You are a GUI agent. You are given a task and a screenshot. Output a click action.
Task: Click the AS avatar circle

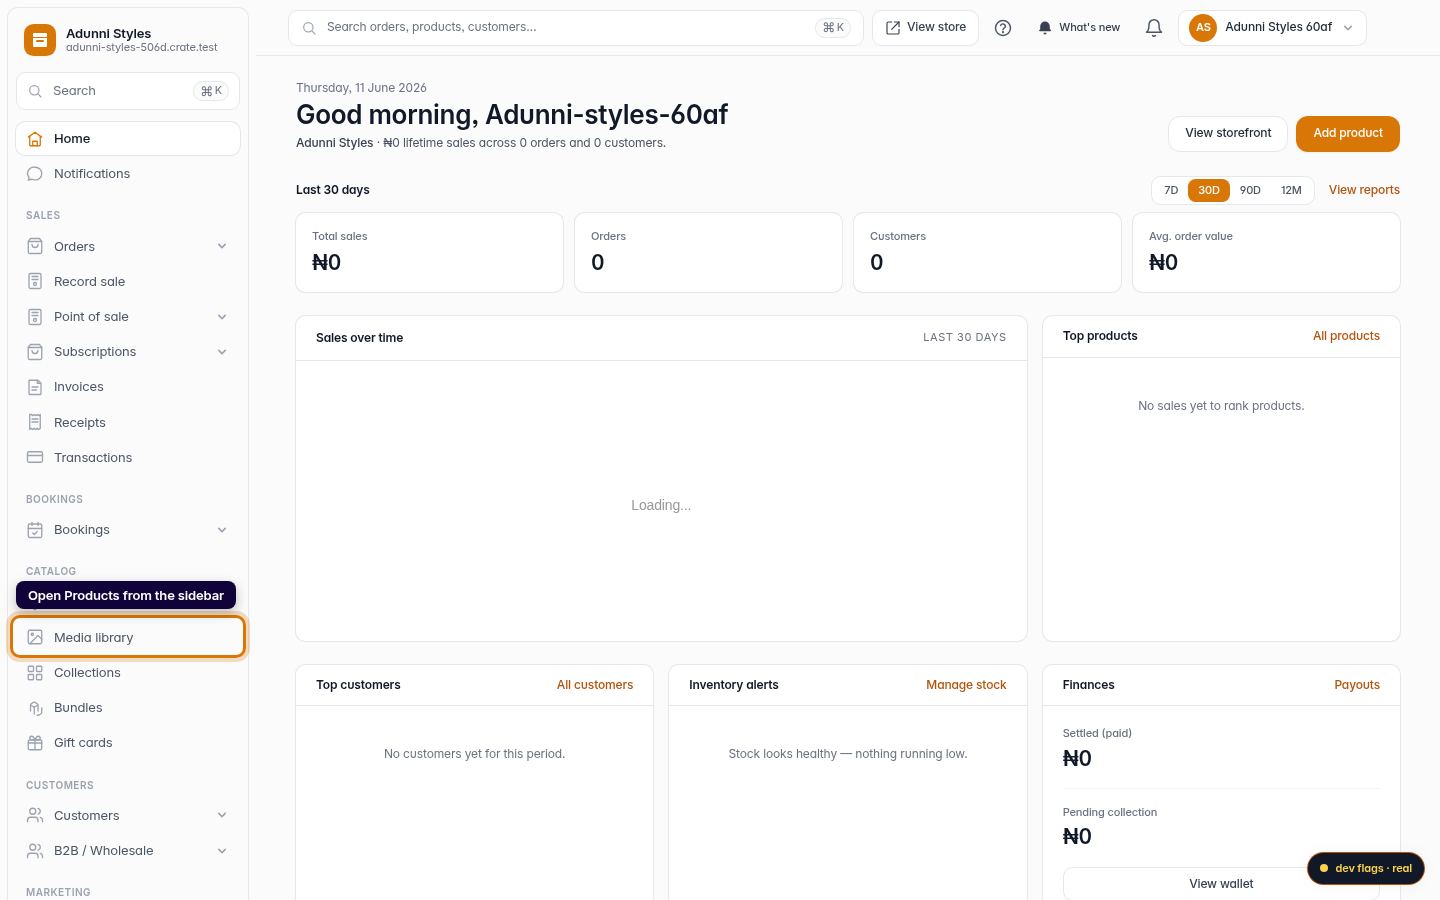click(x=1203, y=28)
